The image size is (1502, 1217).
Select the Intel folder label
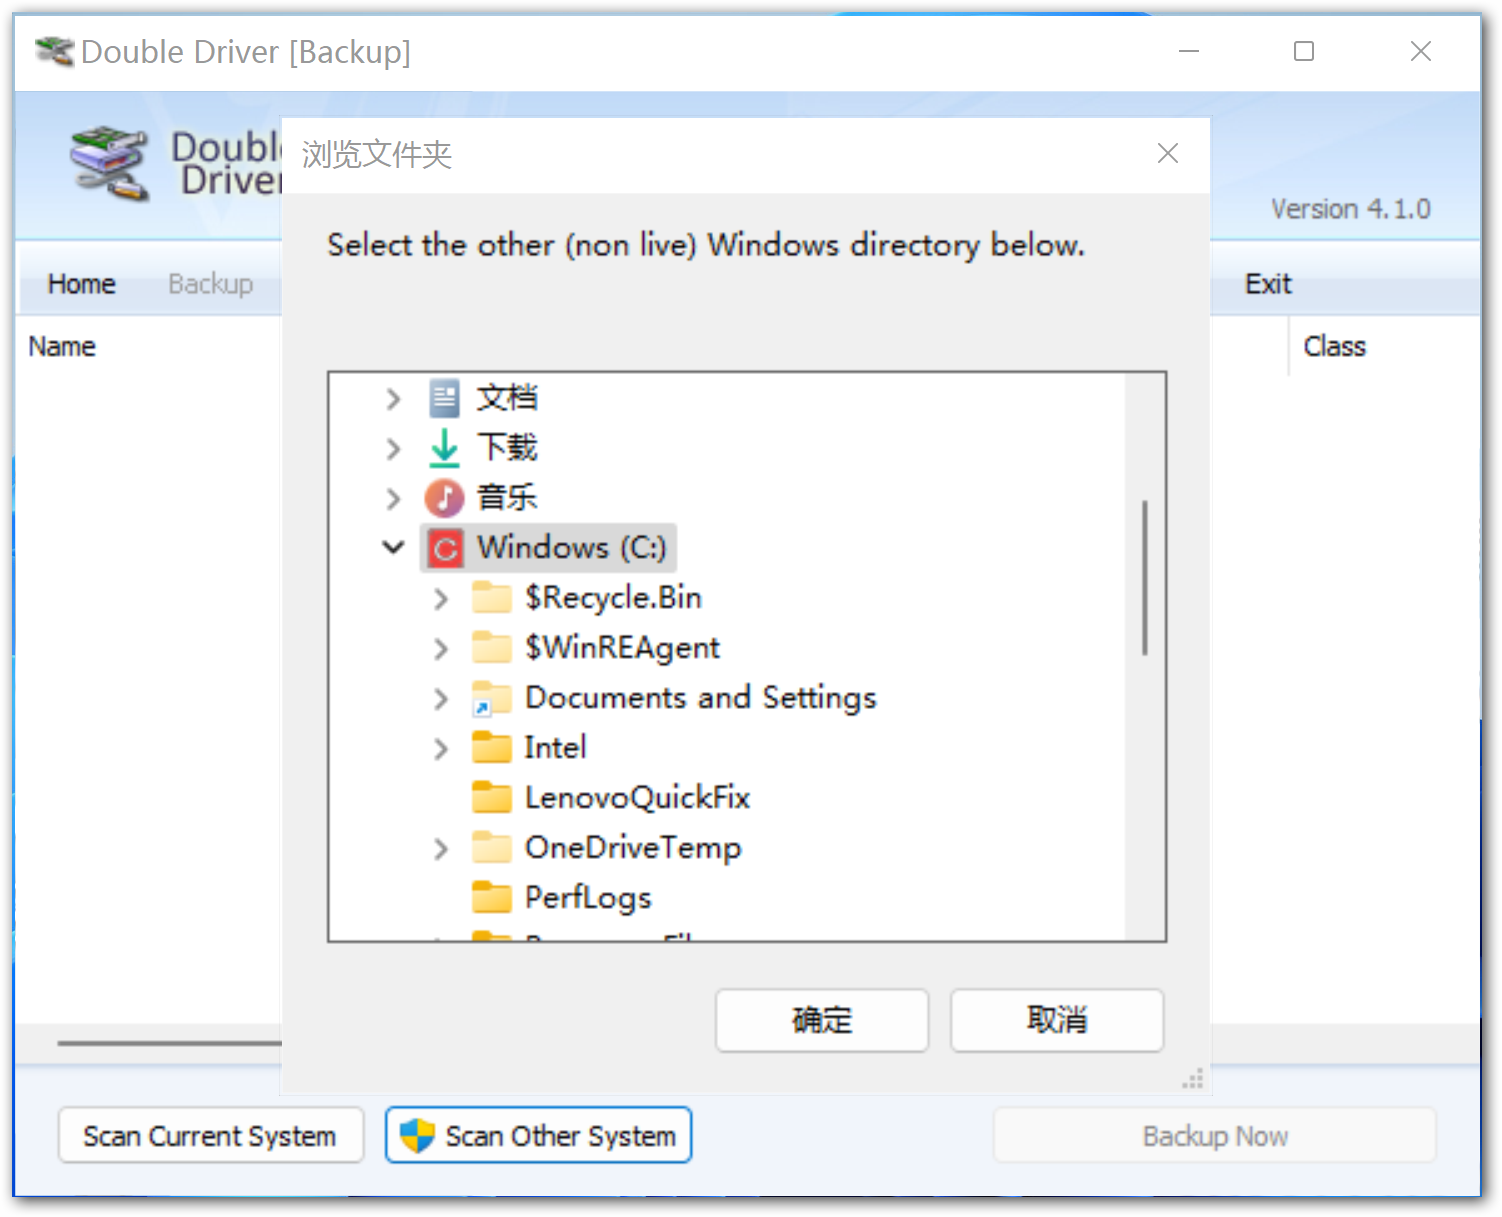click(555, 747)
